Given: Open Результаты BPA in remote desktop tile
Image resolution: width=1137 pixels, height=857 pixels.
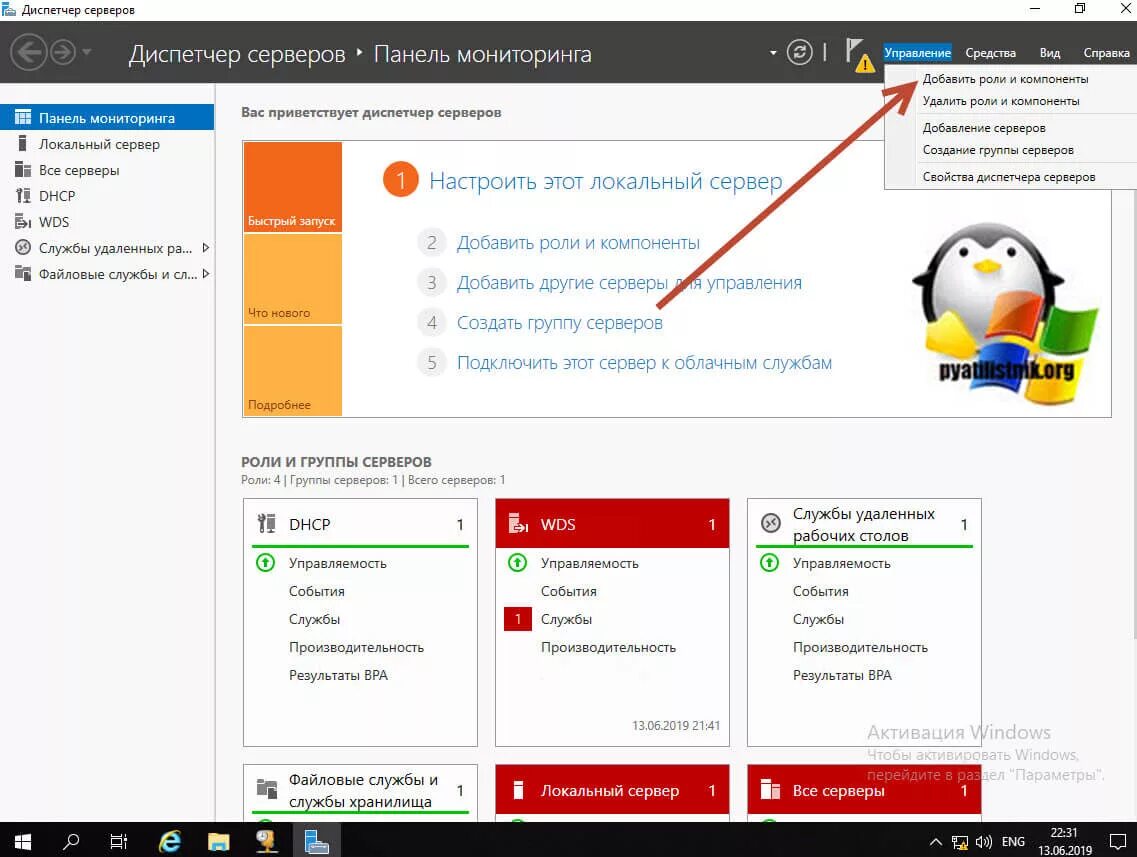Looking at the screenshot, I should pos(842,675).
